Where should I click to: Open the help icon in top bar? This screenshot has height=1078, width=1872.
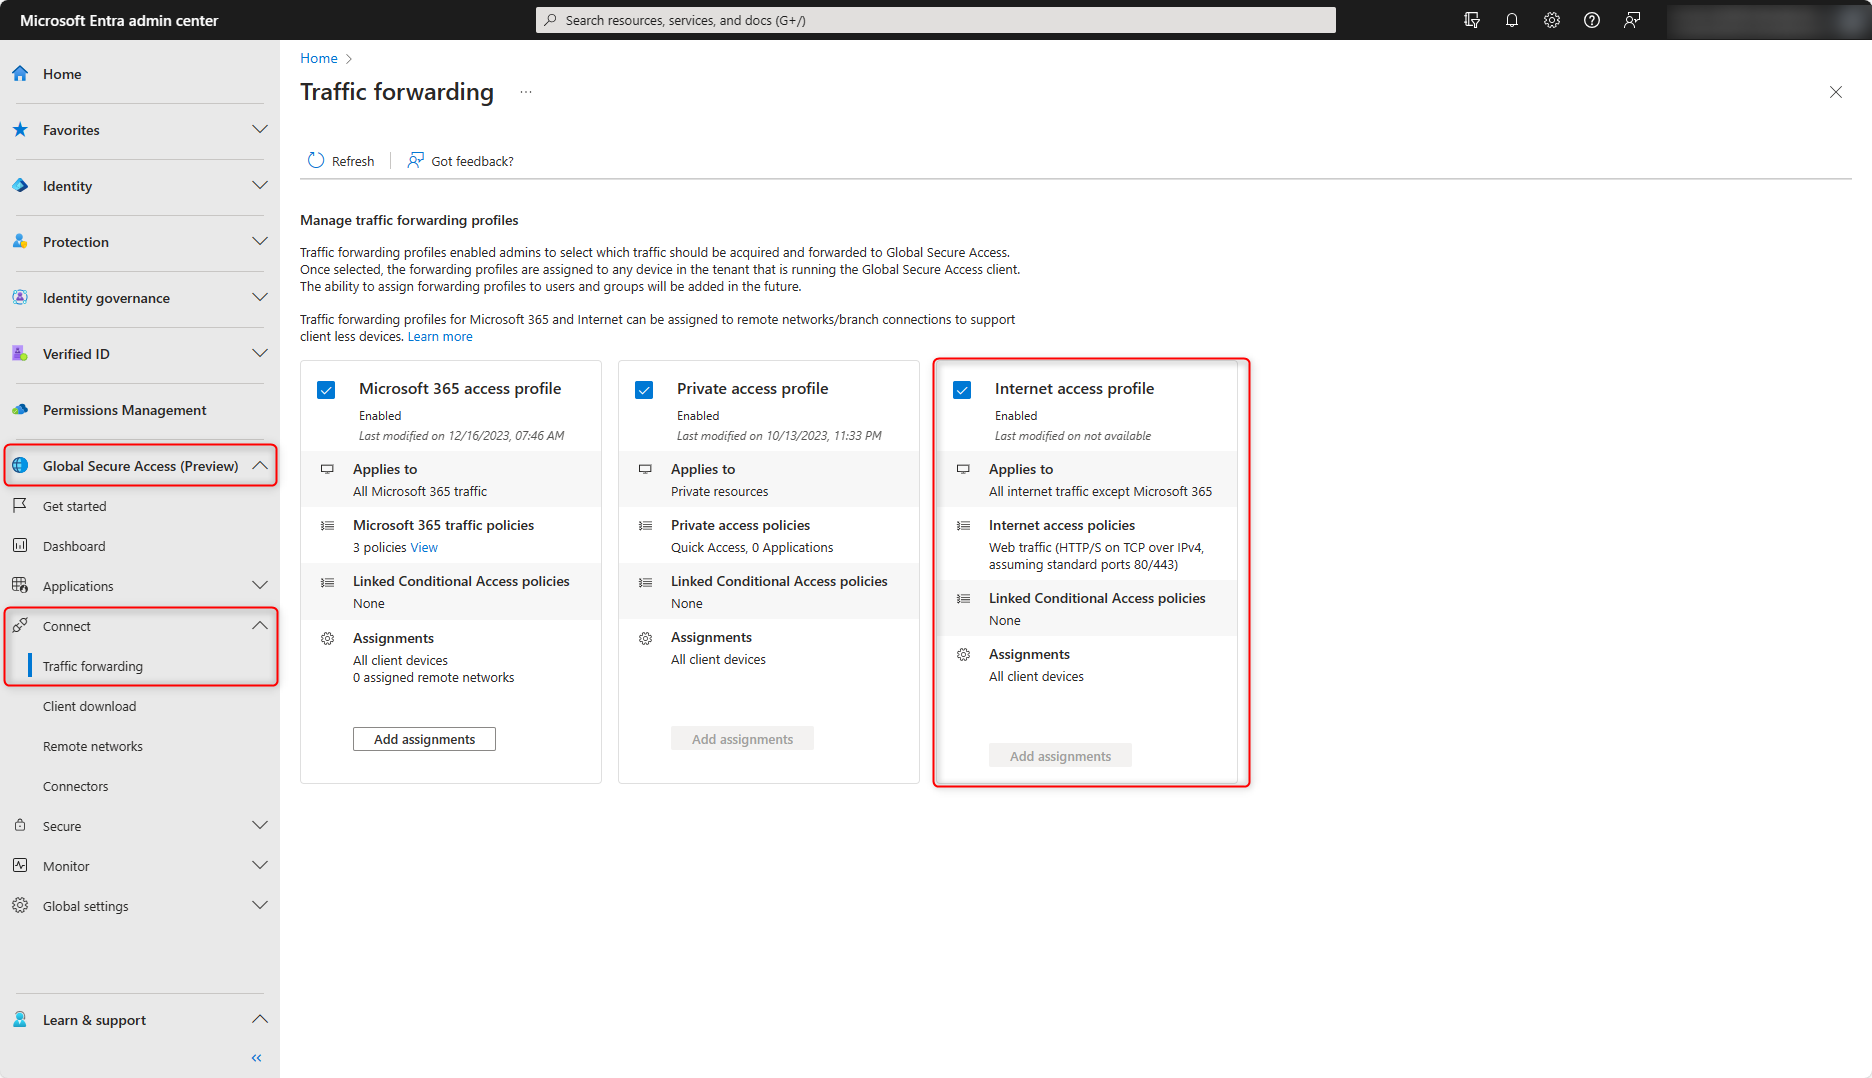tap(1591, 20)
